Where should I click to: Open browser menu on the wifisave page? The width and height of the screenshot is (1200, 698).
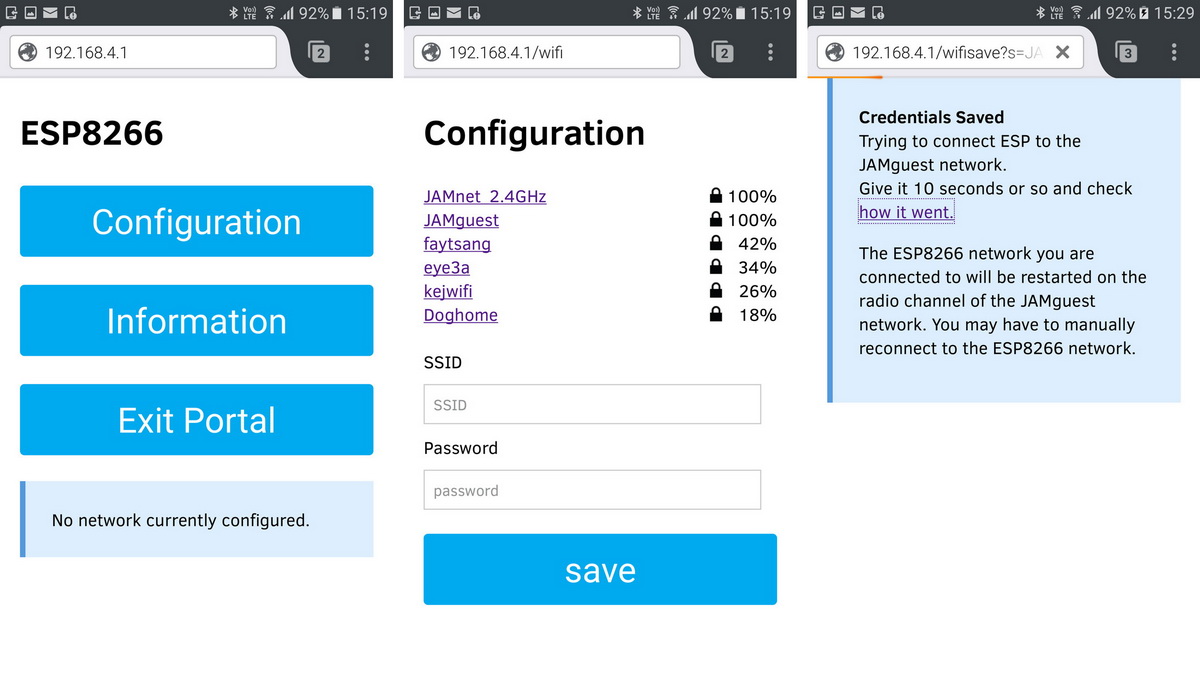1174,52
